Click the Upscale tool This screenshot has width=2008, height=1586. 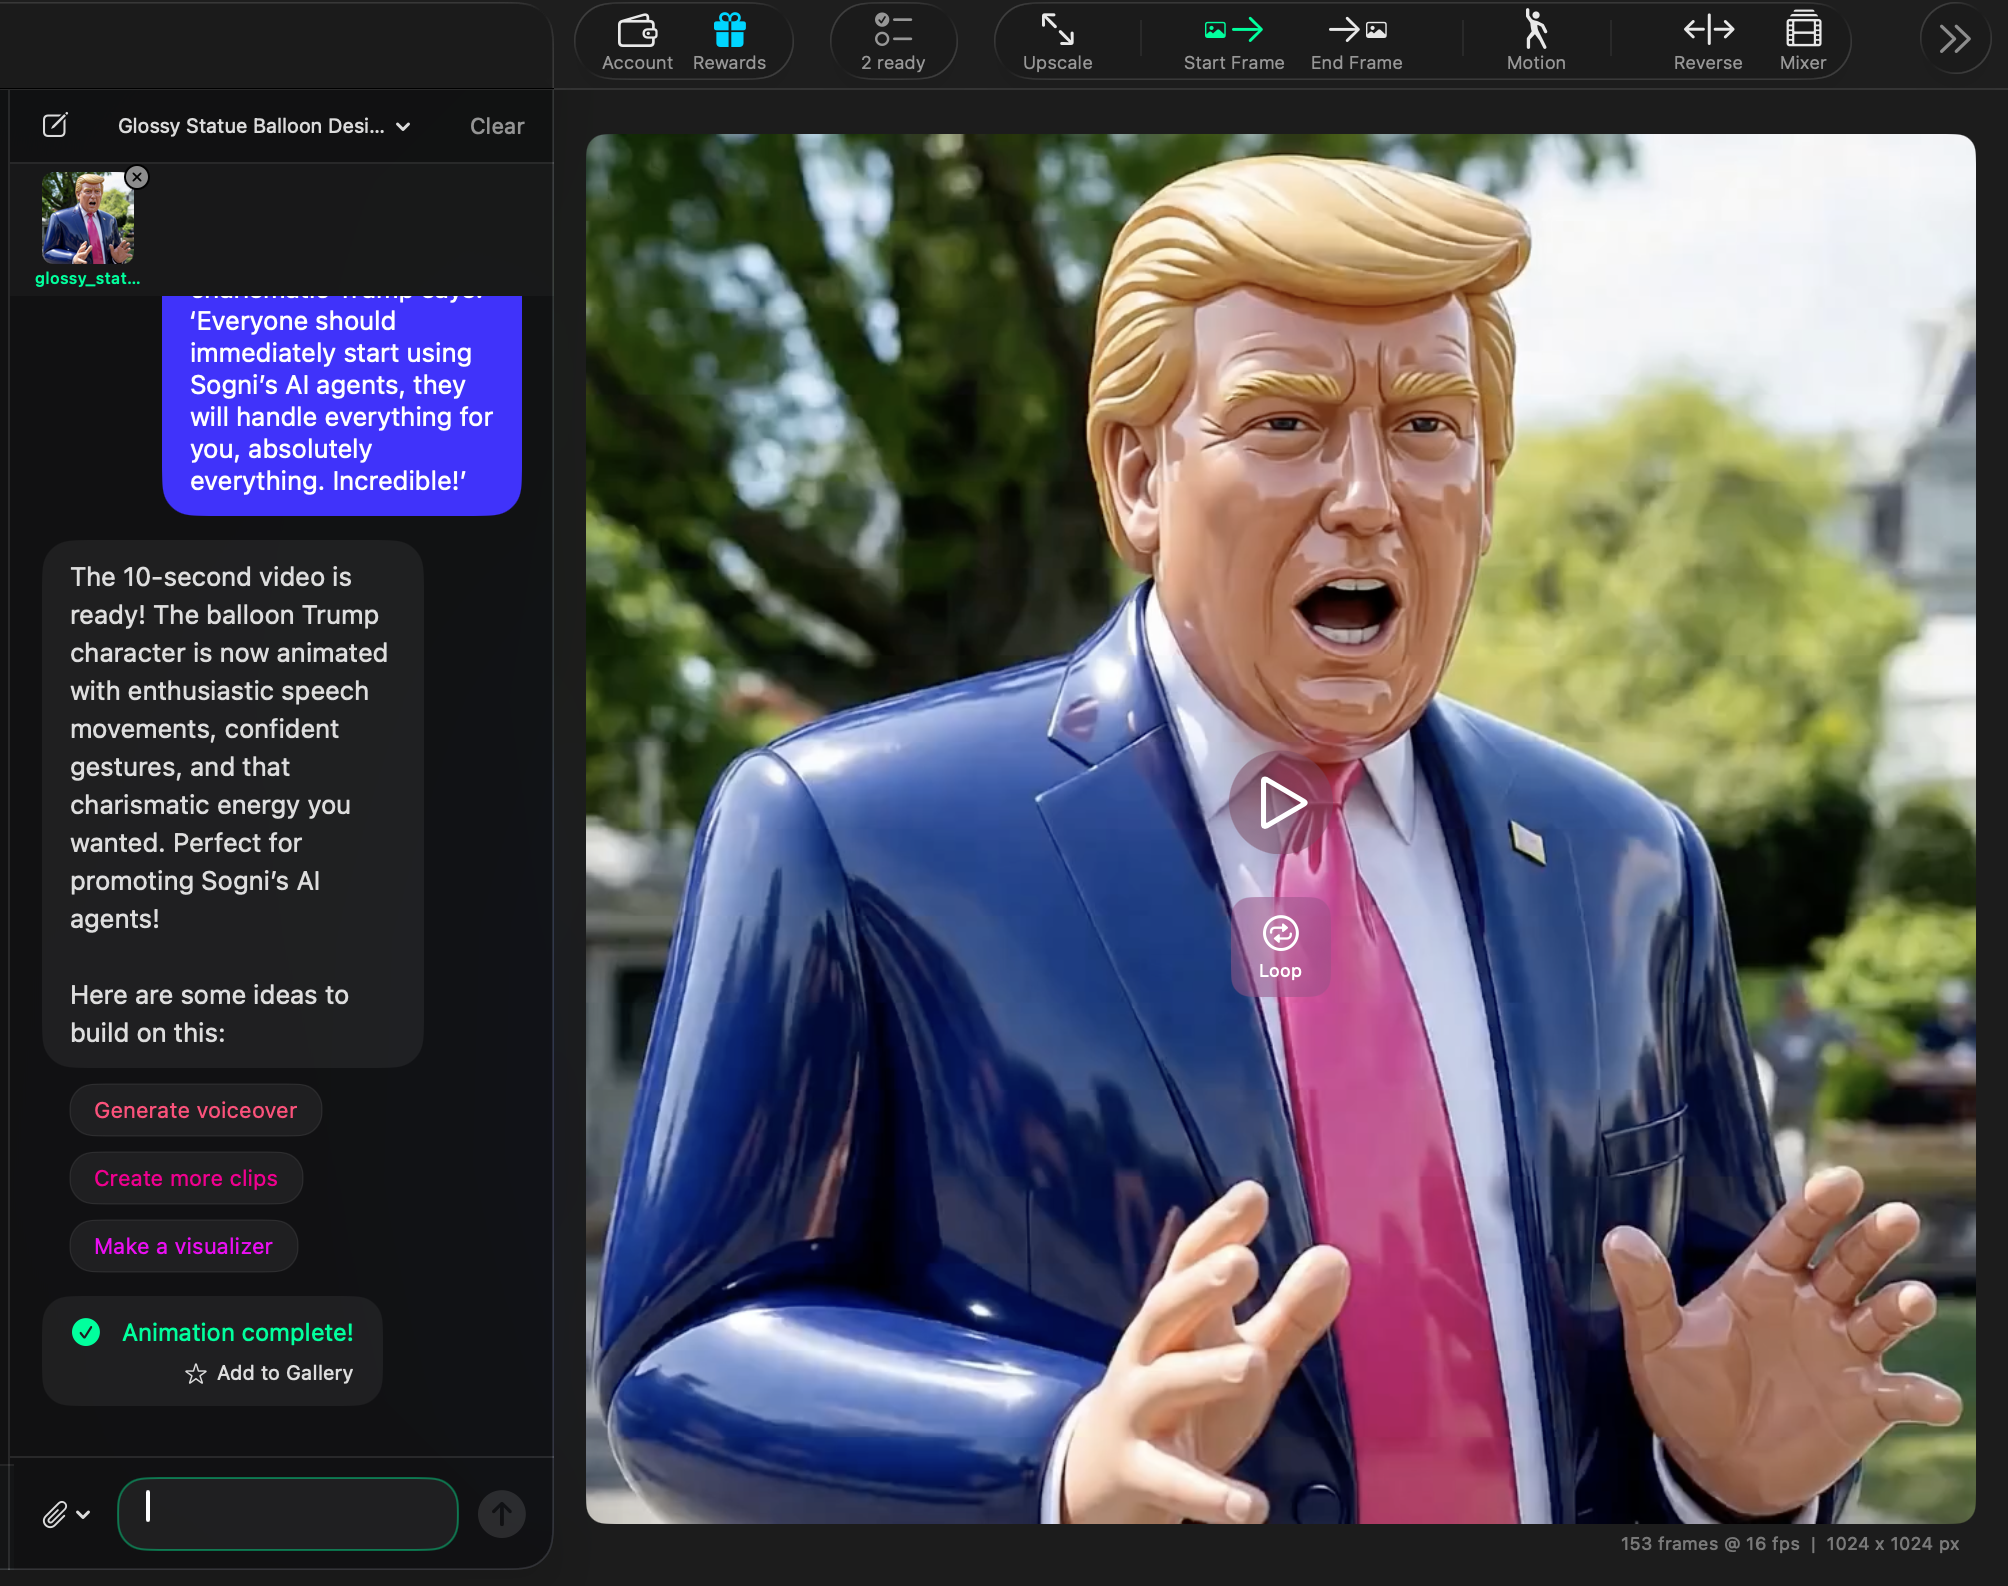pos(1058,40)
